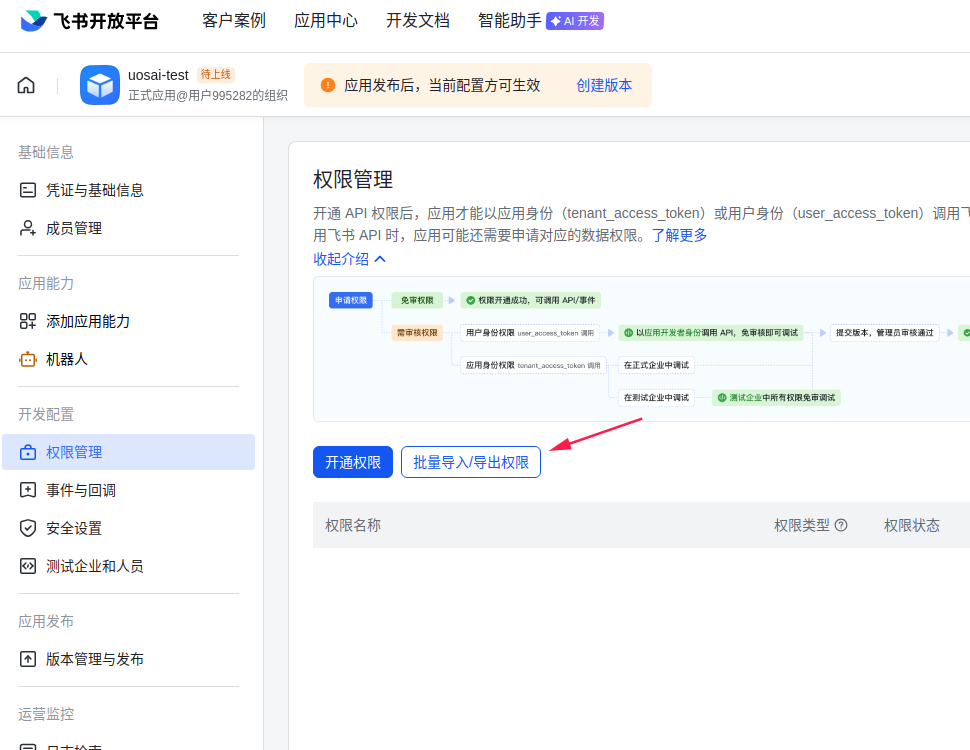Image resolution: width=970 pixels, height=750 pixels.
Task: Click the 机器人 robot icon
Action: click(x=28, y=359)
